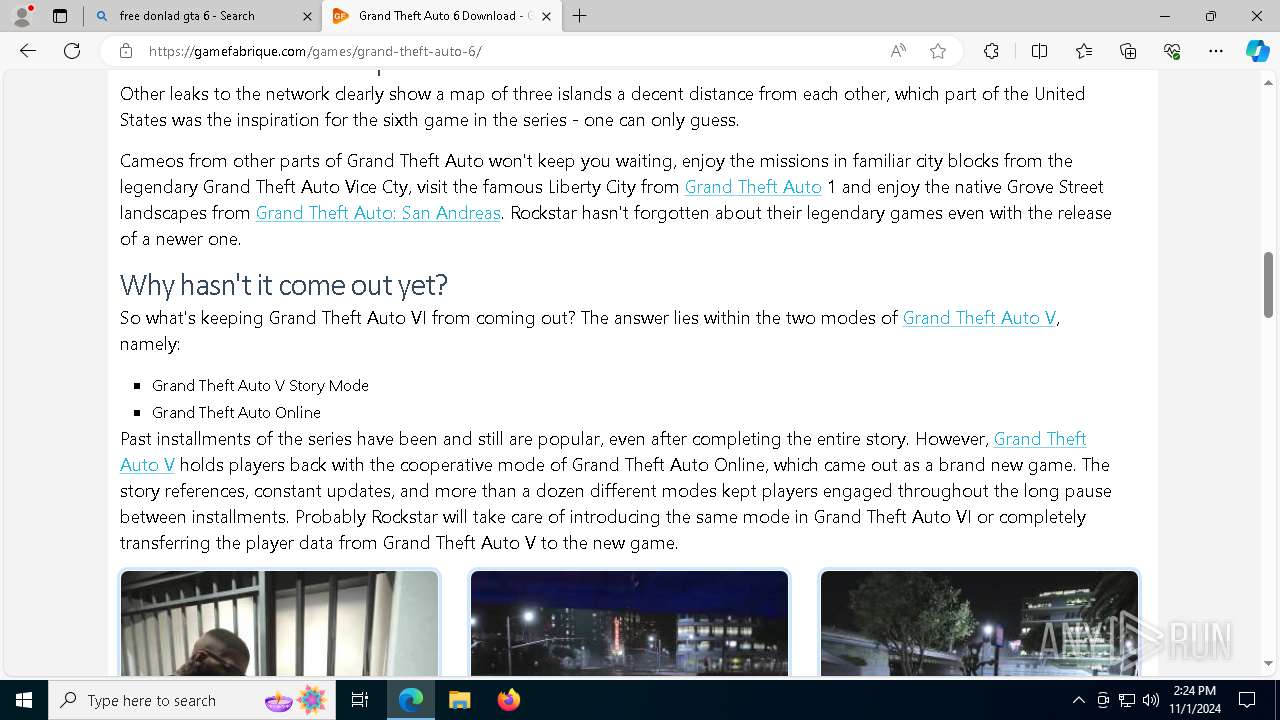Viewport: 1280px width, 720px height.
Task: Open the Collections icon
Action: [x=1128, y=51]
